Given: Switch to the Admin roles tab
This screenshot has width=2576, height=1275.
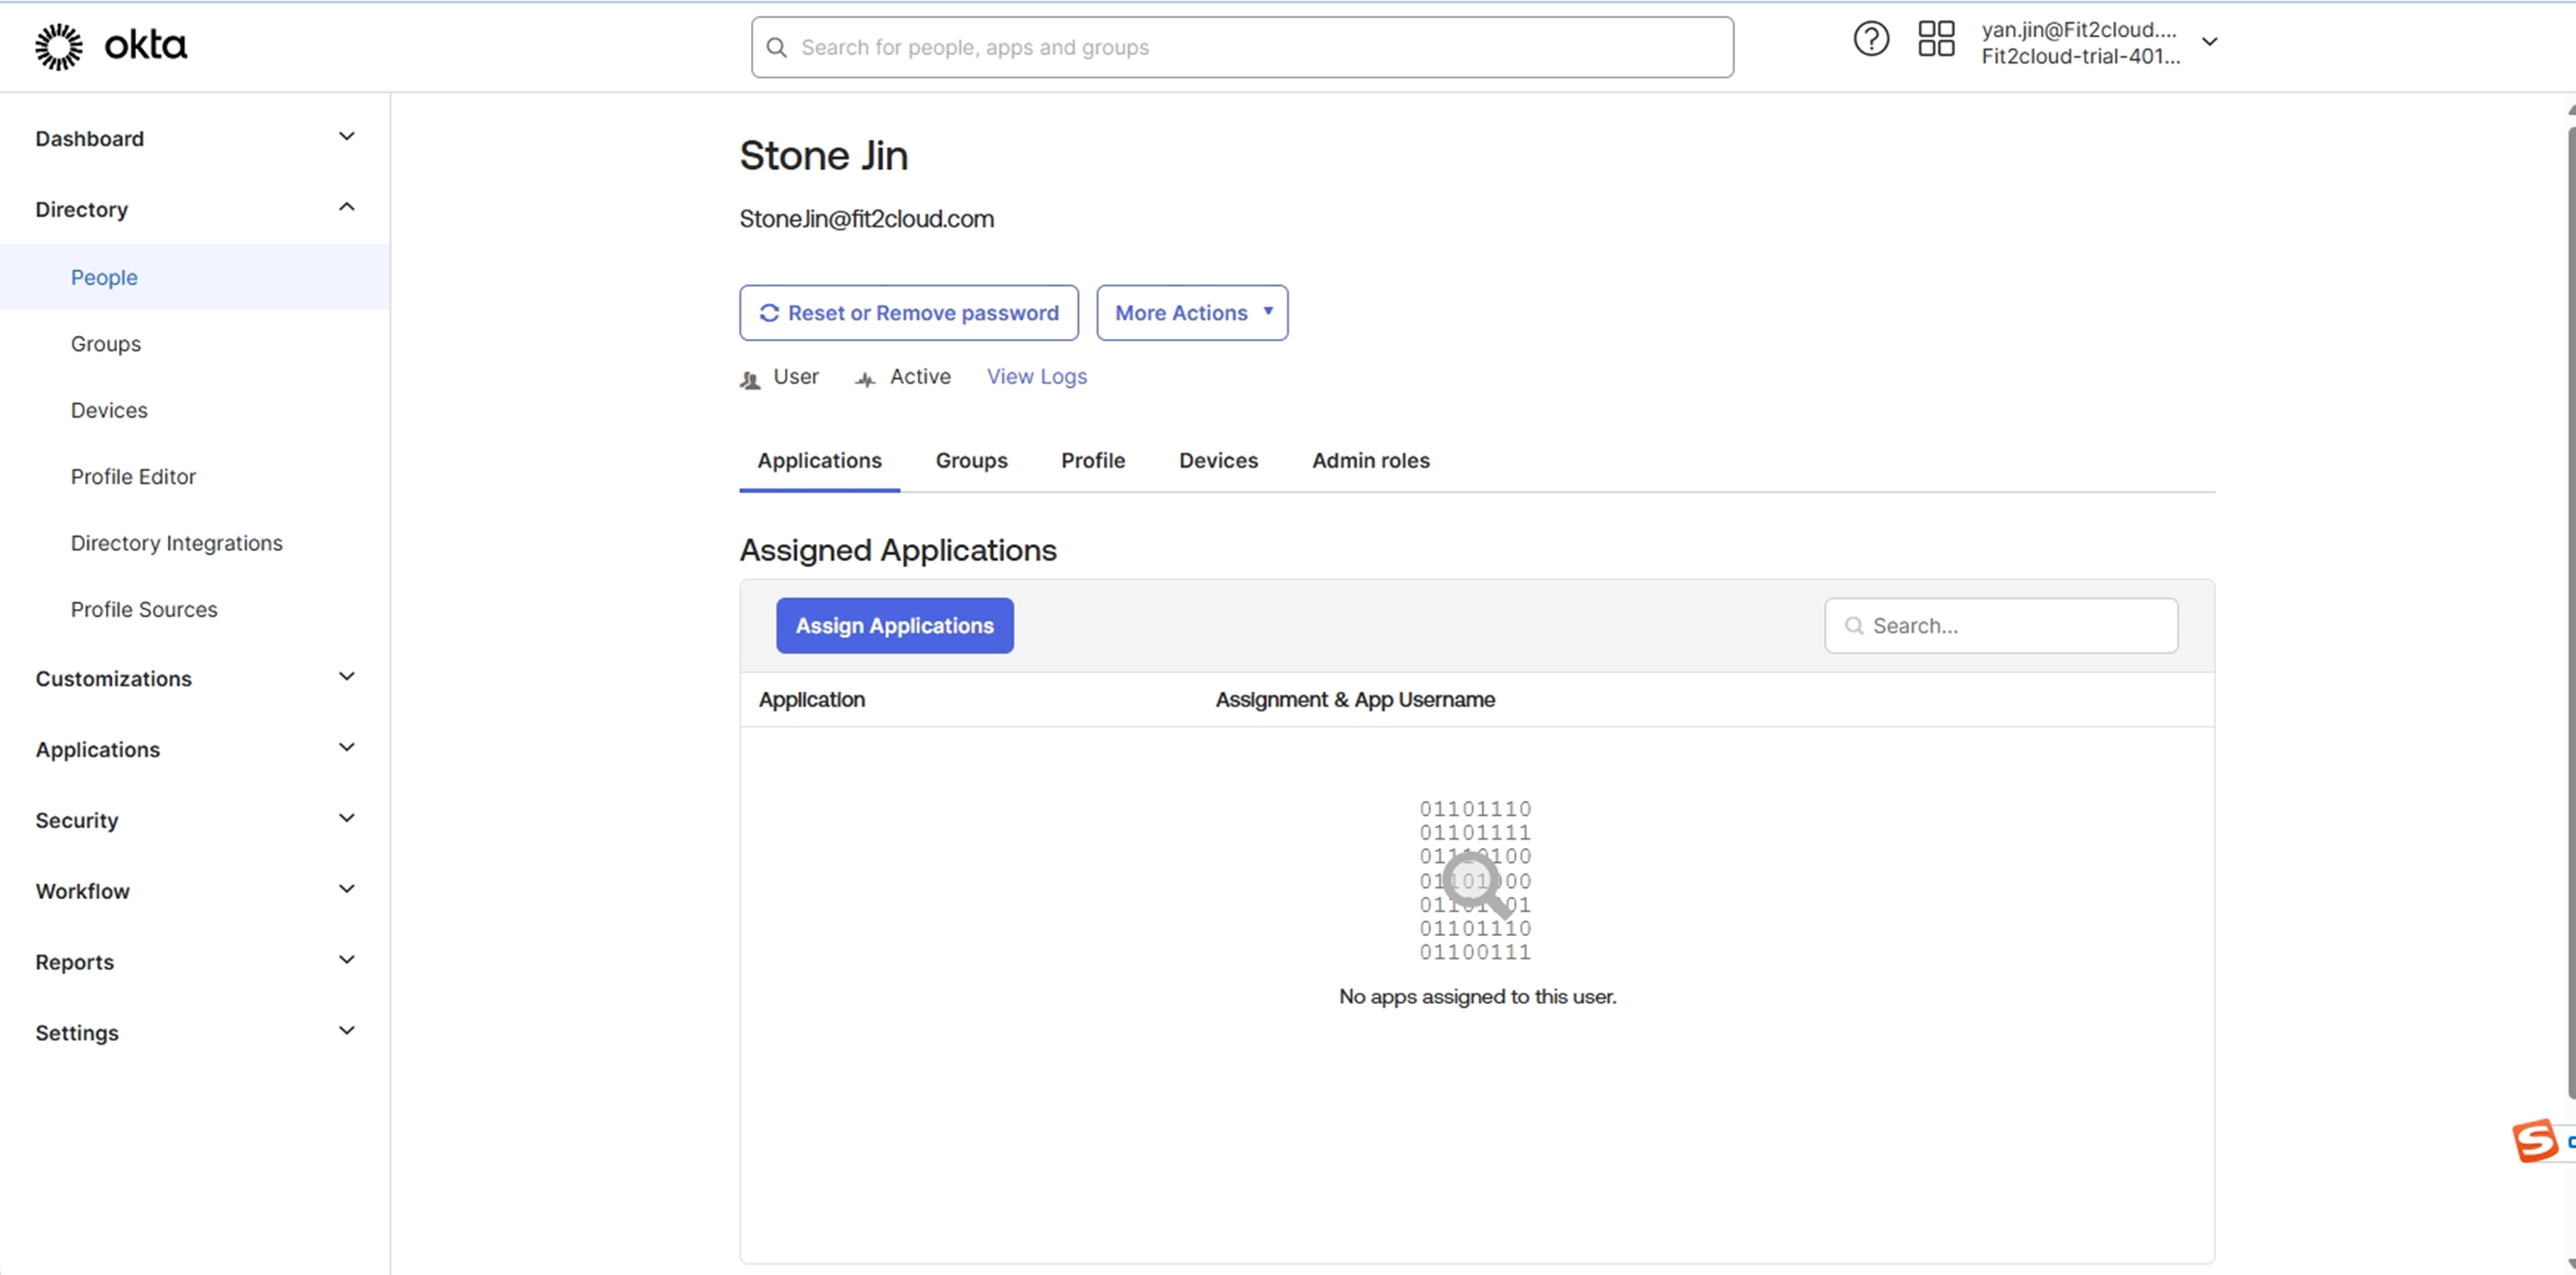Looking at the screenshot, I should pos(1370,461).
